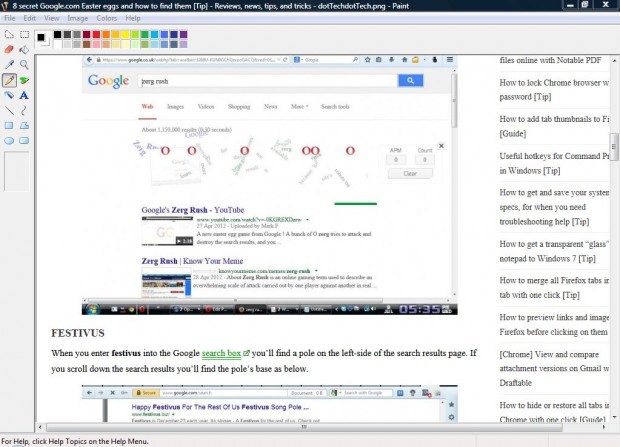
Task: Click 'Google's Zerg Rush - YouTube' result title
Action: [193, 210]
